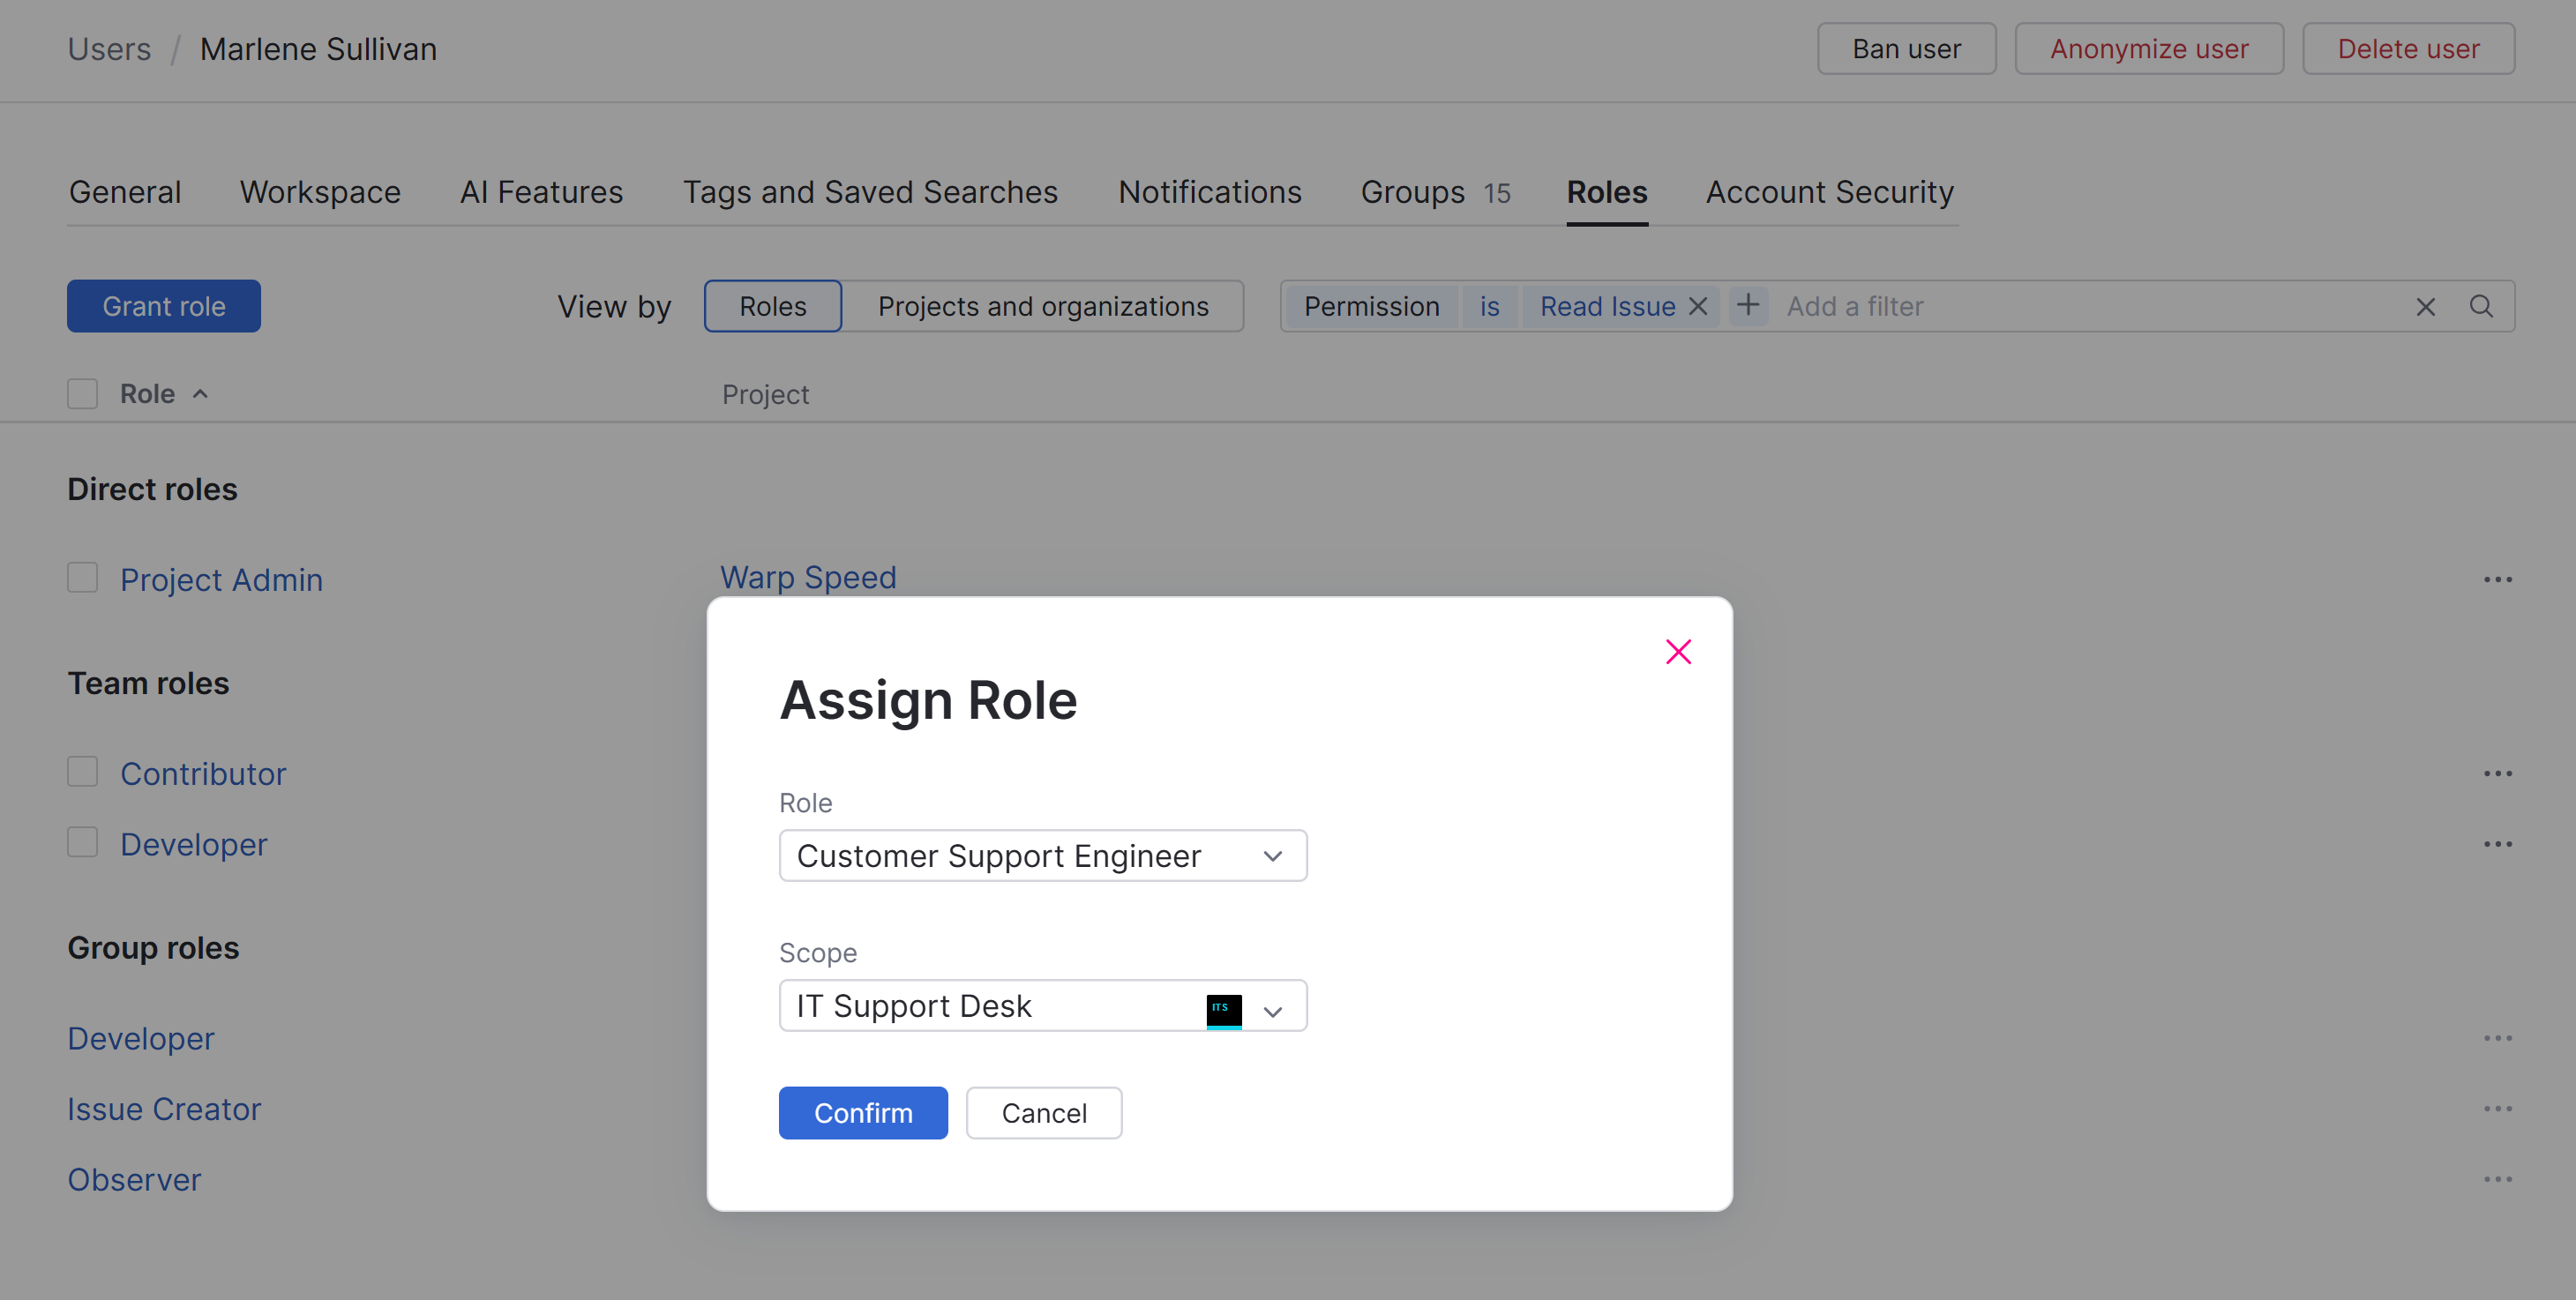This screenshot has width=2576, height=1300.
Task: Click Cancel in Assign Role dialog
Action: coord(1043,1113)
